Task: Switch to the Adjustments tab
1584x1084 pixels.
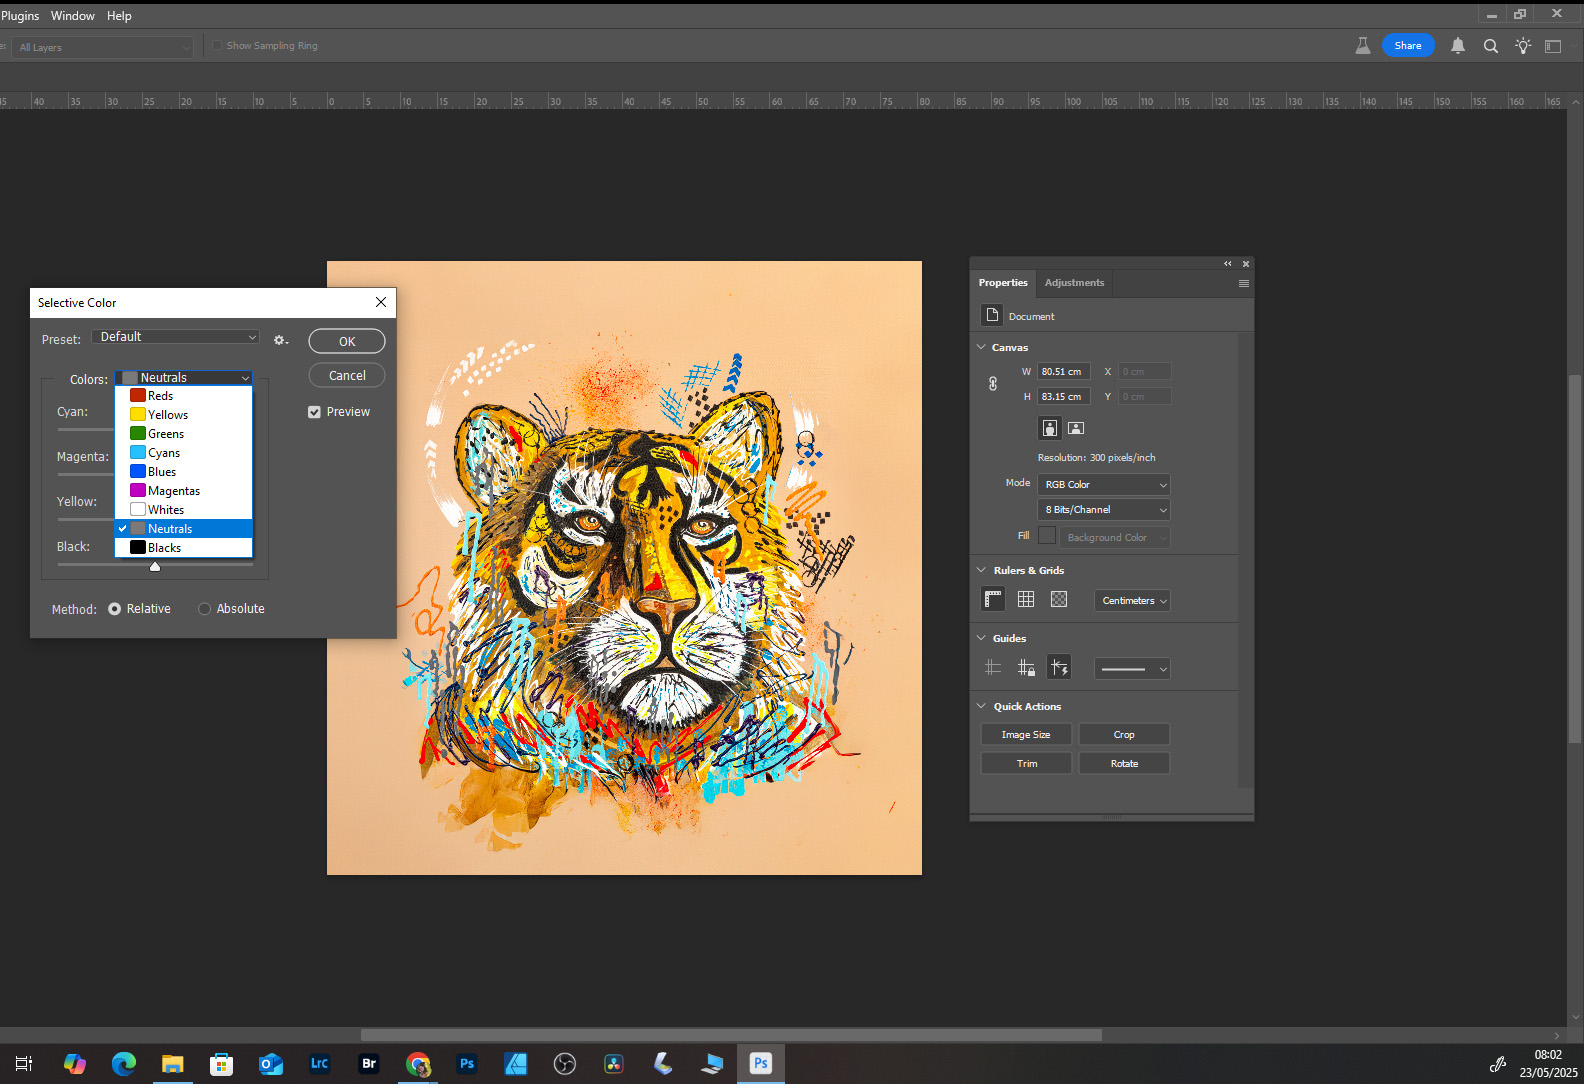Action: point(1074,283)
